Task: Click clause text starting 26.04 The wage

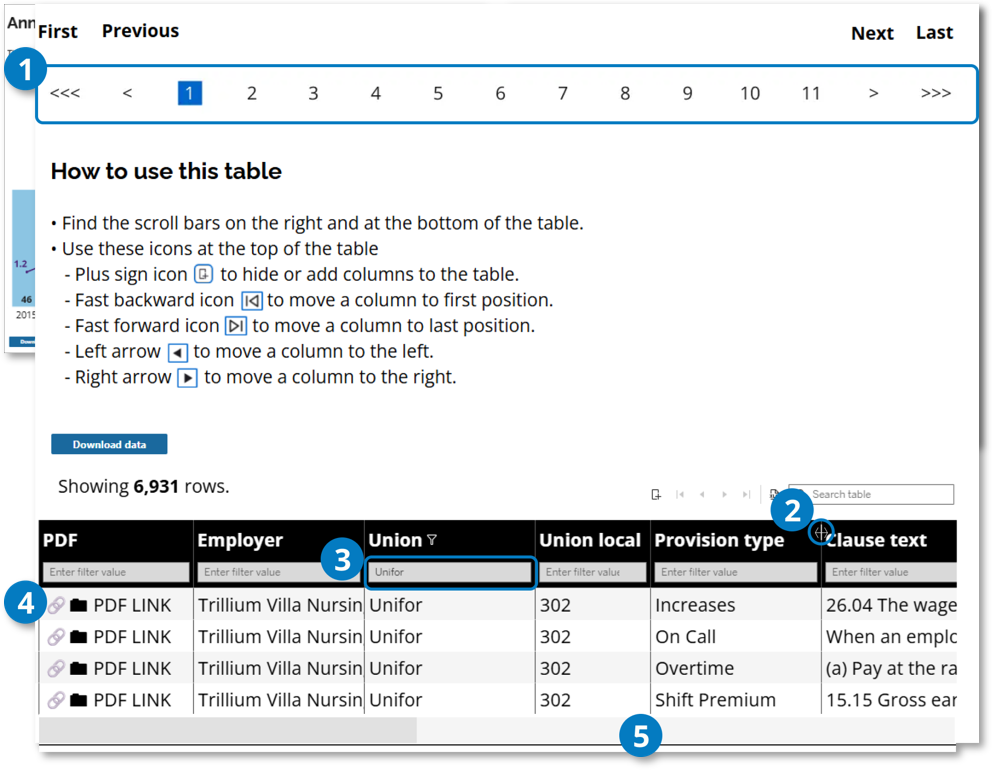Action: click(891, 605)
